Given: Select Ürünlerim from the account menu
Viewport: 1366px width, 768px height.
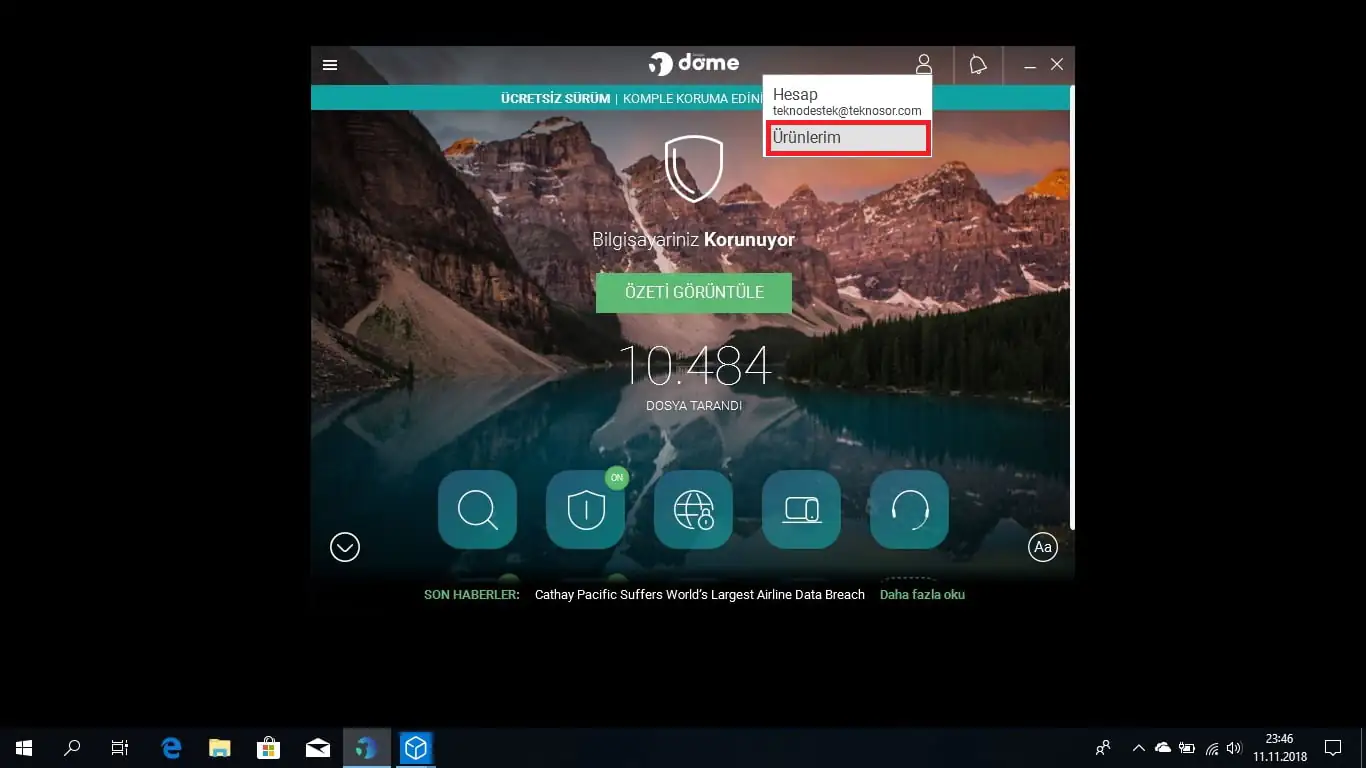Looking at the screenshot, I should pos(848,138).
